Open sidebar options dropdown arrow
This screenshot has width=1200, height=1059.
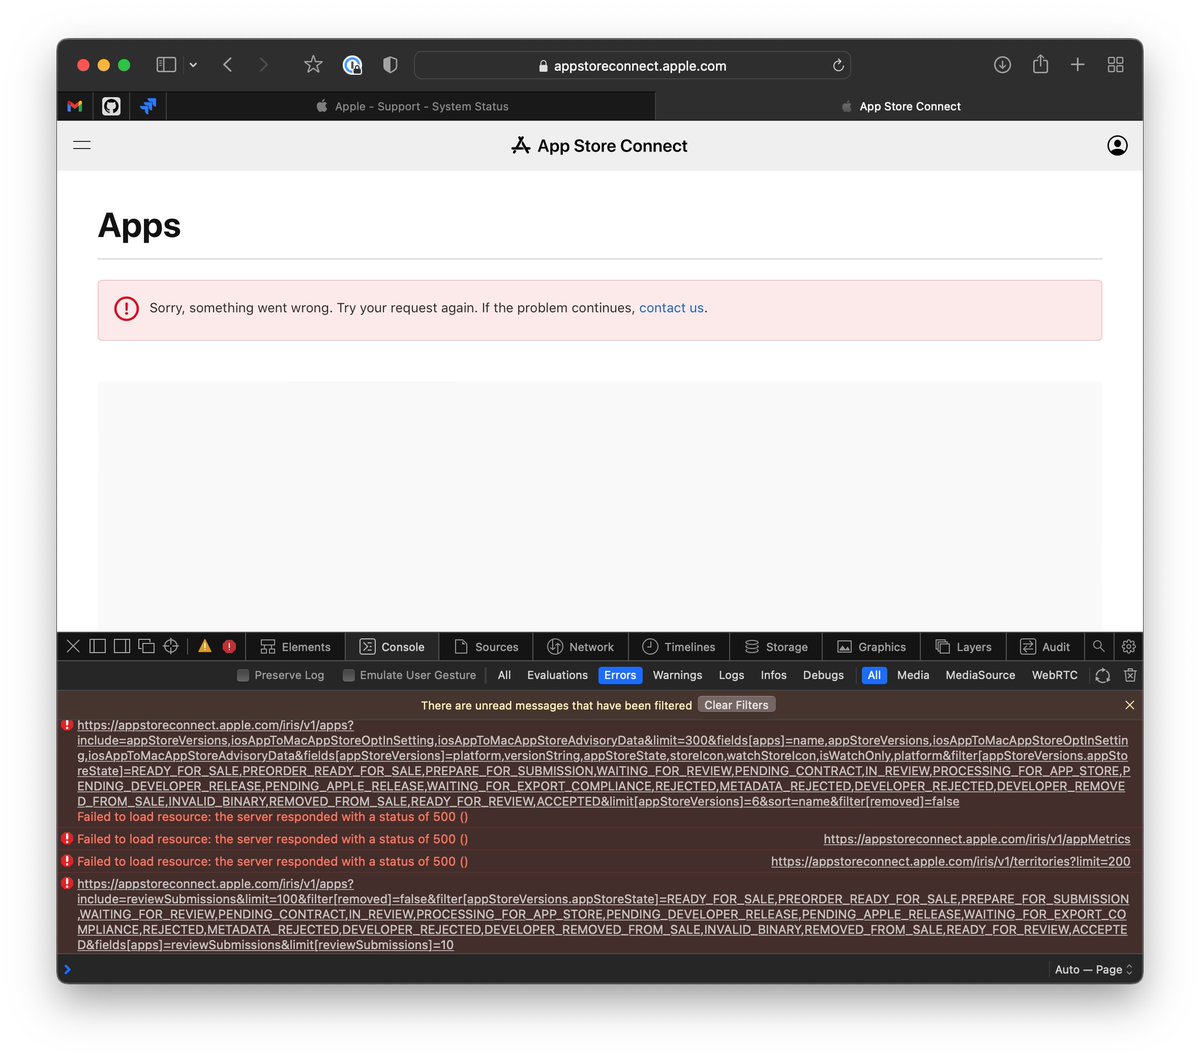[x=193, y=65]
